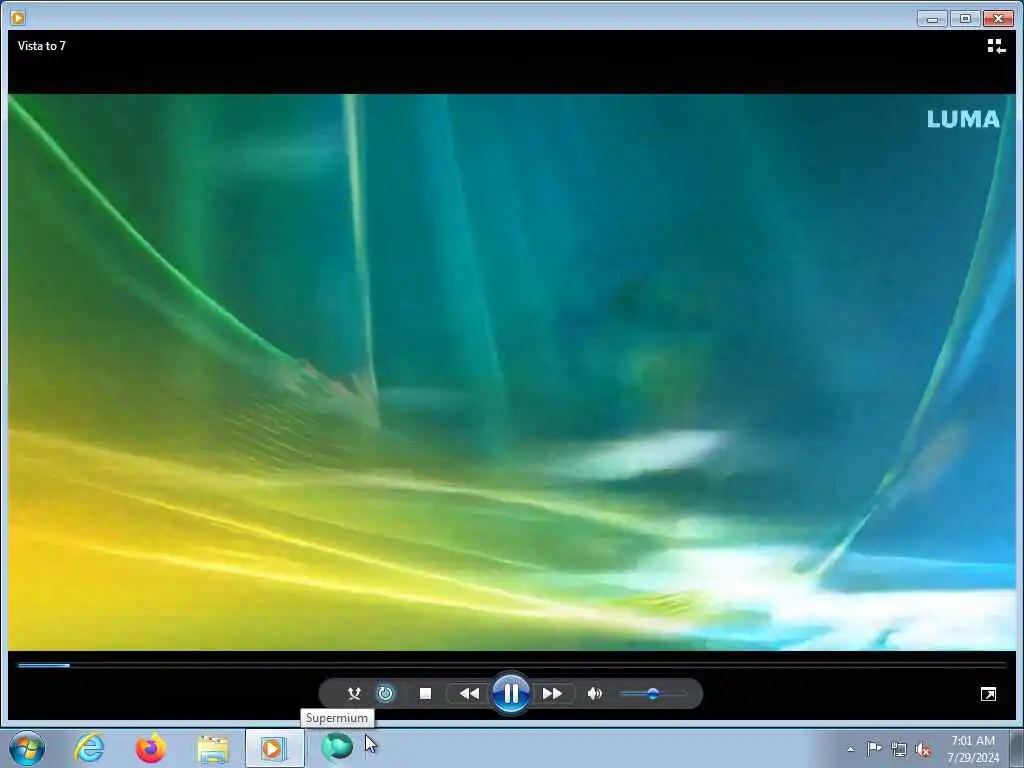Click the video display area
1024x768 pixels.
(x=512, y=372)
